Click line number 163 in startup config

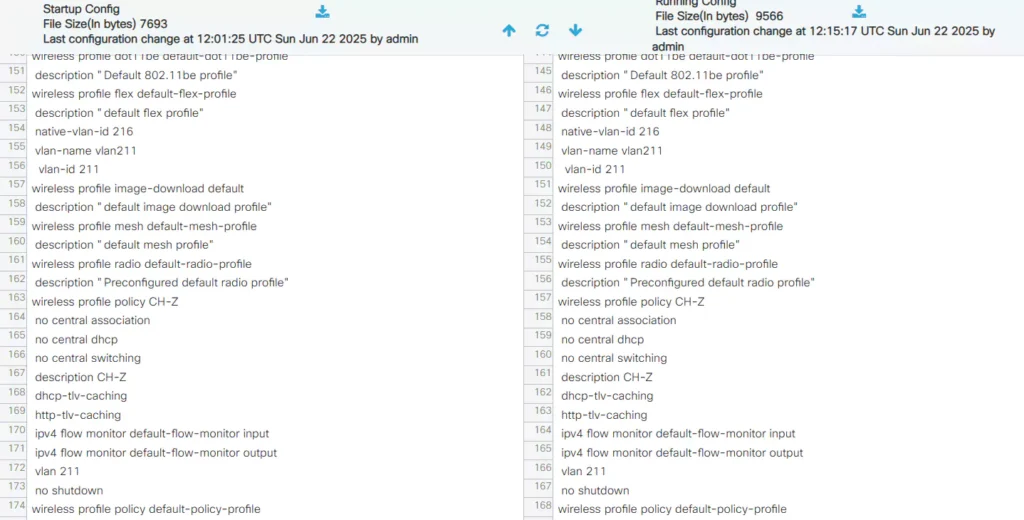pyautogui.click(x=16, y=297)
